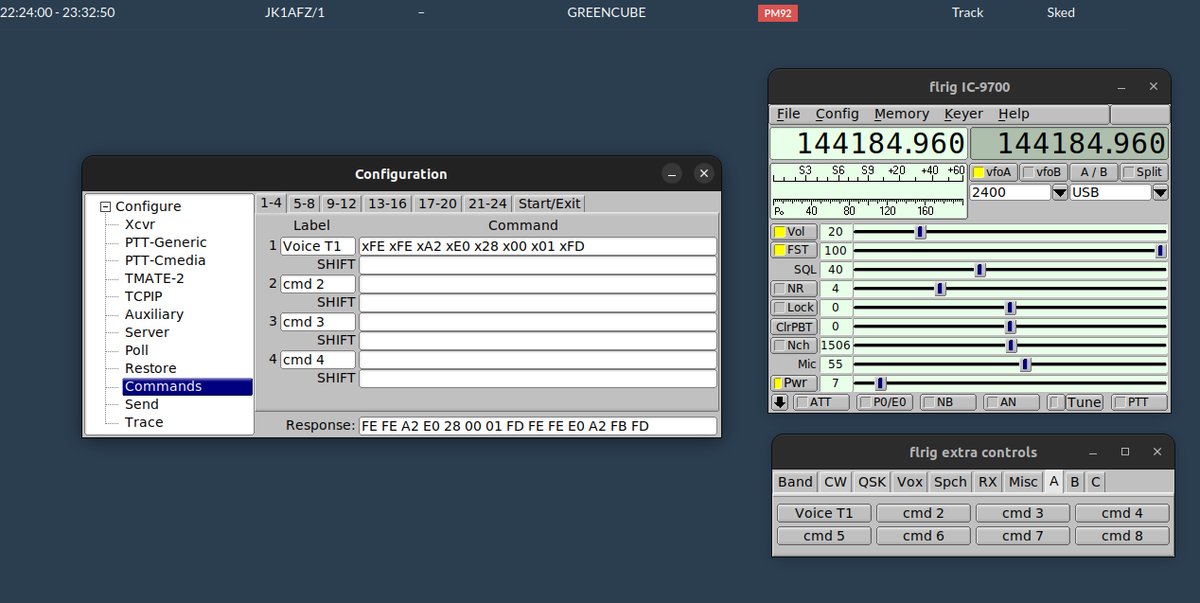1200x603 pixels.
Task: Switch to commands tab 13-16
Action: tap(387, 203)
